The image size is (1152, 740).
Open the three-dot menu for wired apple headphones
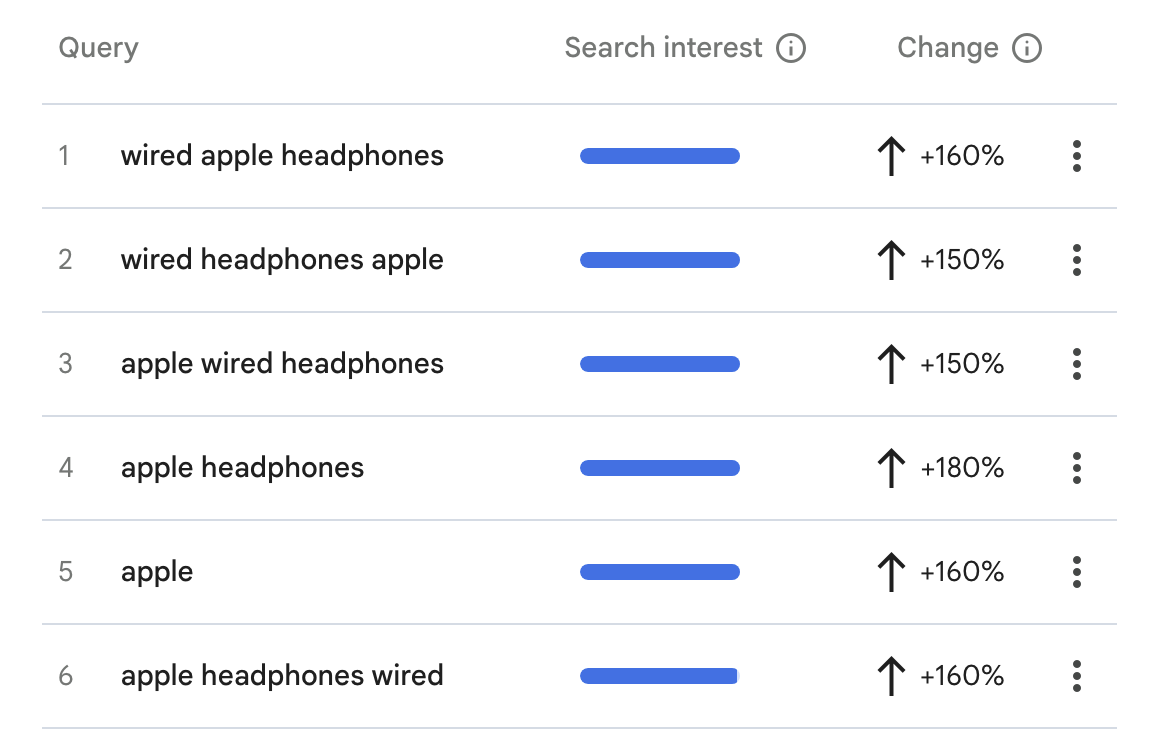(x=1076, y=156)
